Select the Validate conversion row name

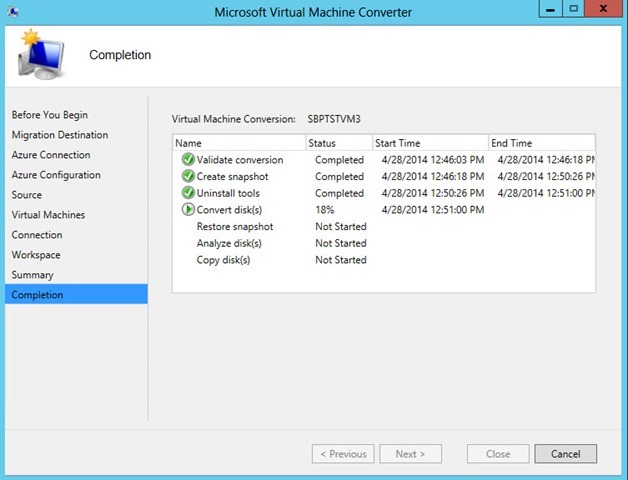240,160
